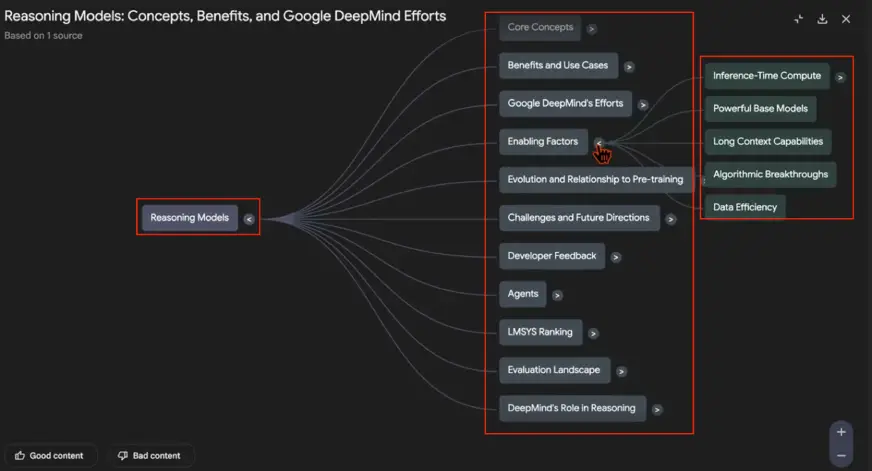Viewport: 872px width, 471px height.
Task: Expand Challenges and Future Directions arrow
Action: pyautogui.click(x=671, y=219)
